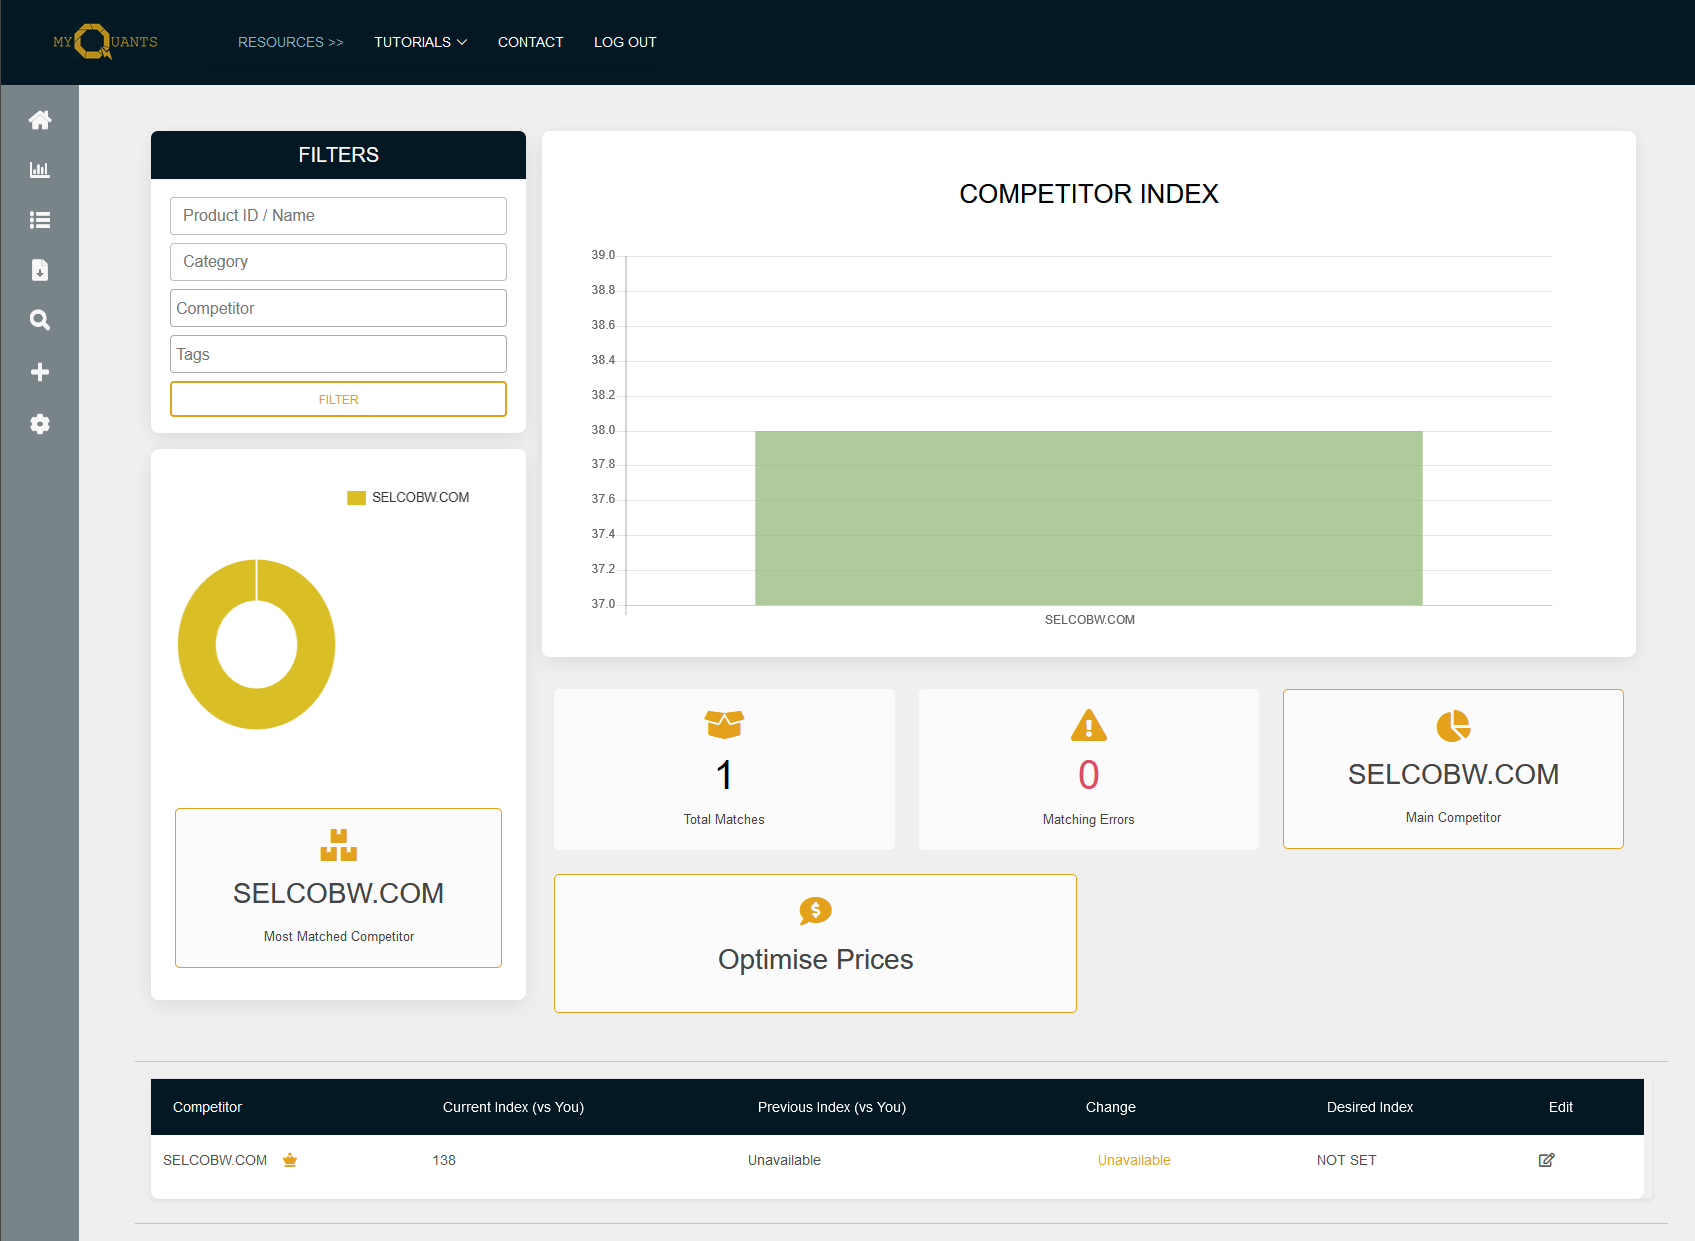Focus the Category filter field
This screenshot has height=1241, width=1695.
(x=338, y=262)
